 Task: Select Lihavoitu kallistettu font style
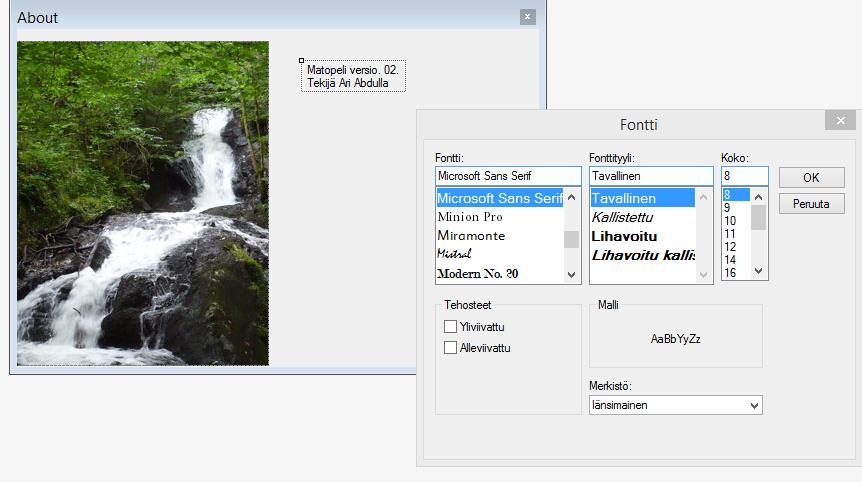(x=643, y=255)
